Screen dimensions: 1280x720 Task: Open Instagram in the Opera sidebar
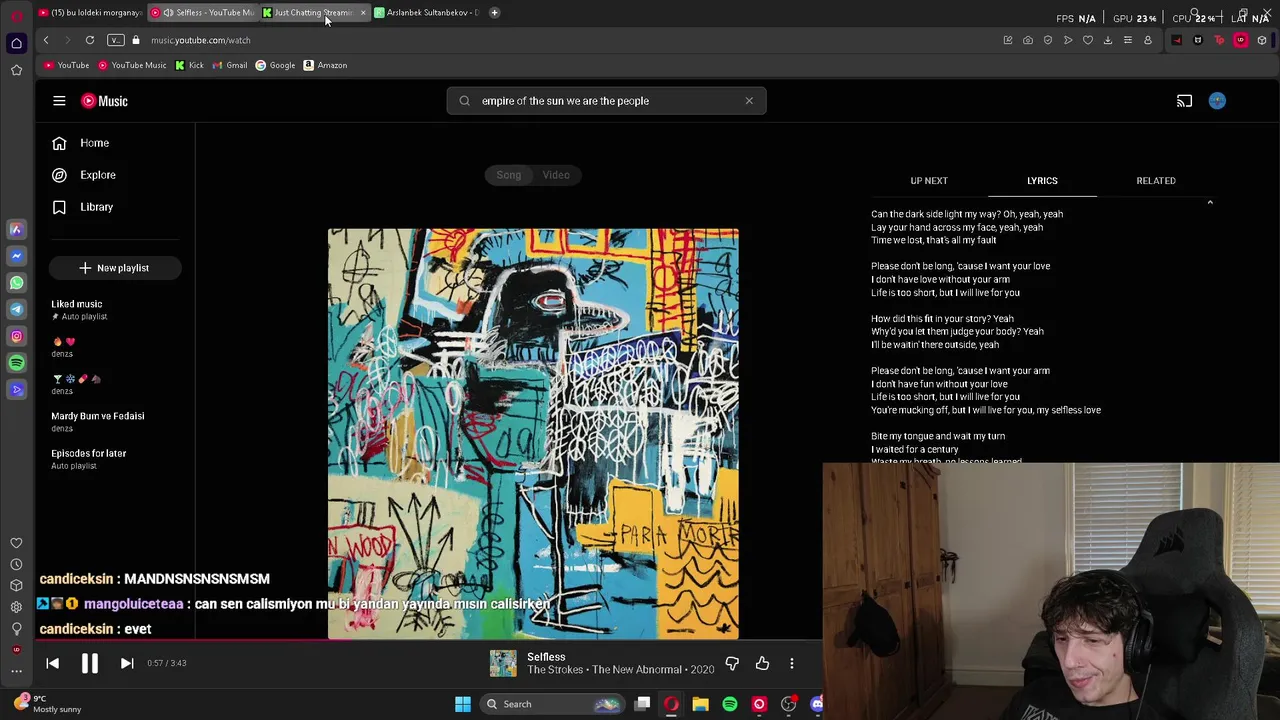pyautogui.click(x=16, y=337)
